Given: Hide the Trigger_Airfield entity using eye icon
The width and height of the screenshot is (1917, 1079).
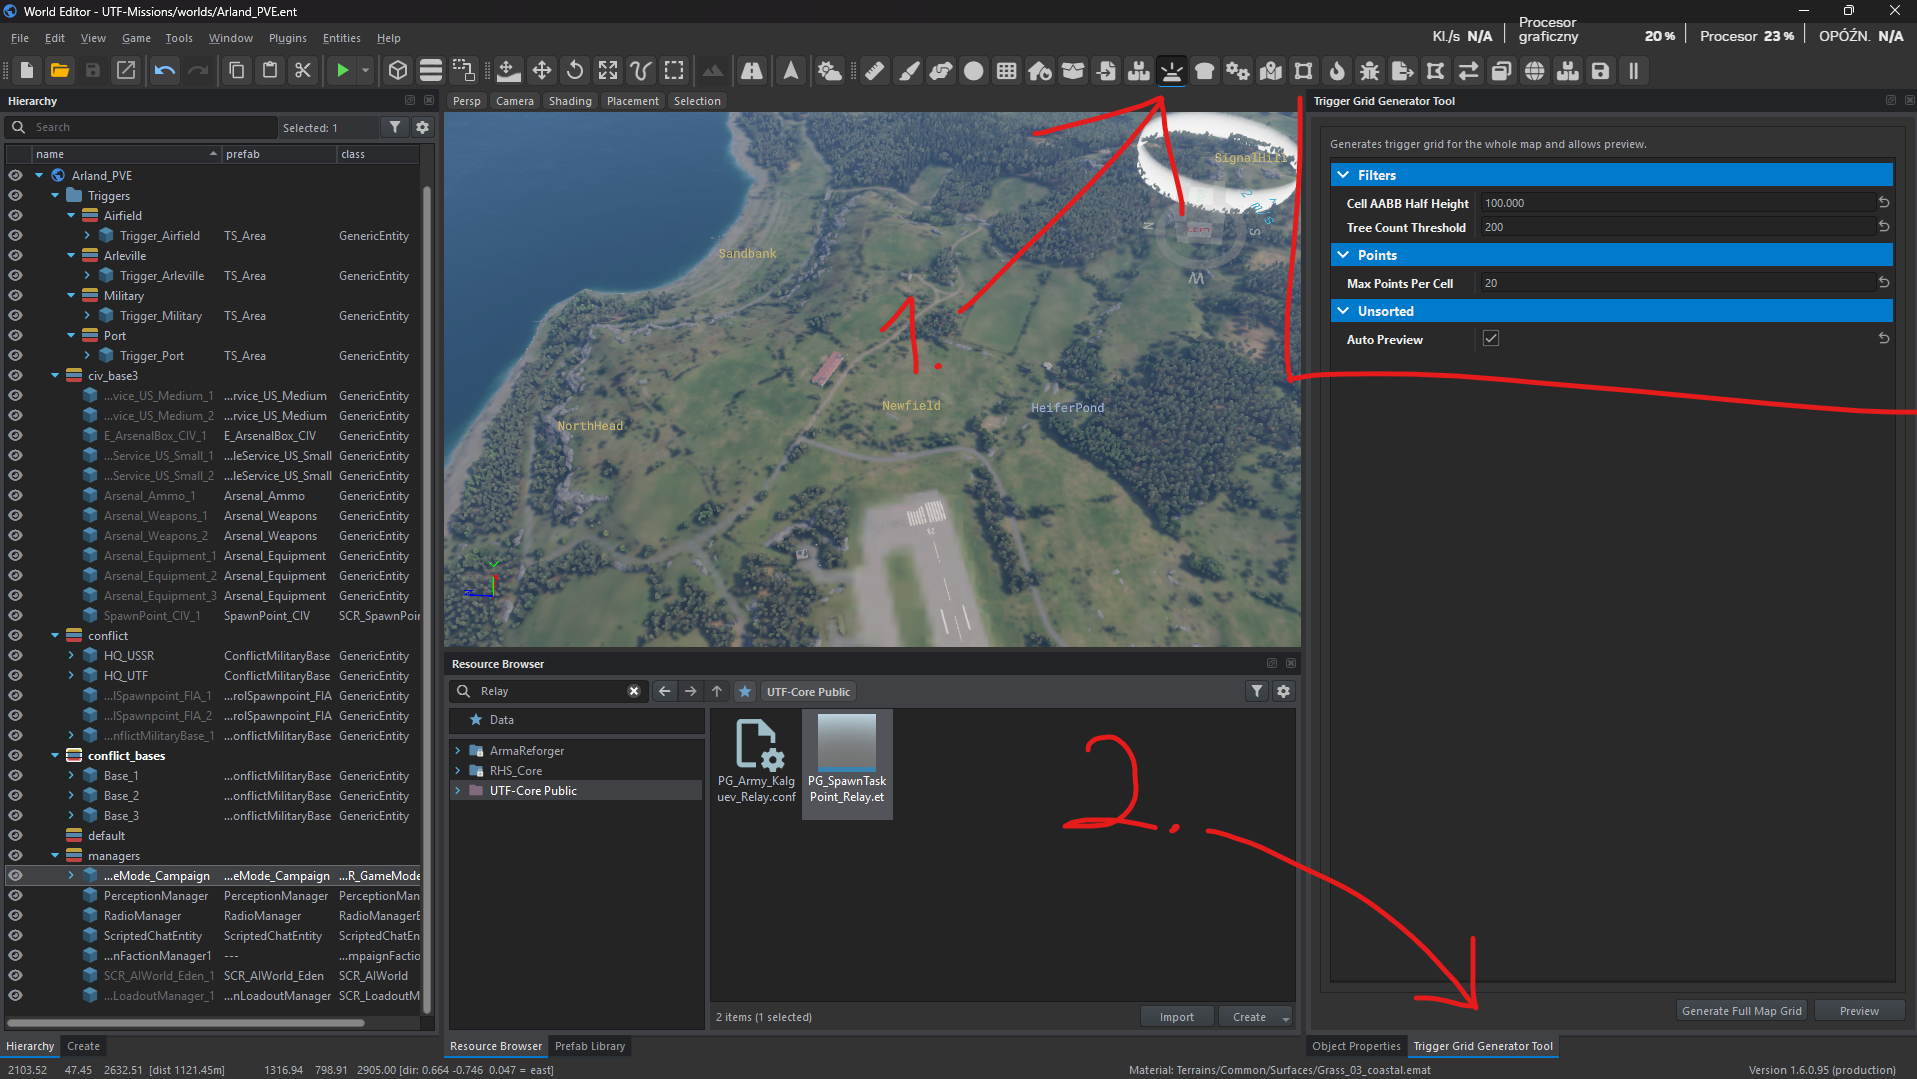Looking at the screenshot, I should 15,236.
